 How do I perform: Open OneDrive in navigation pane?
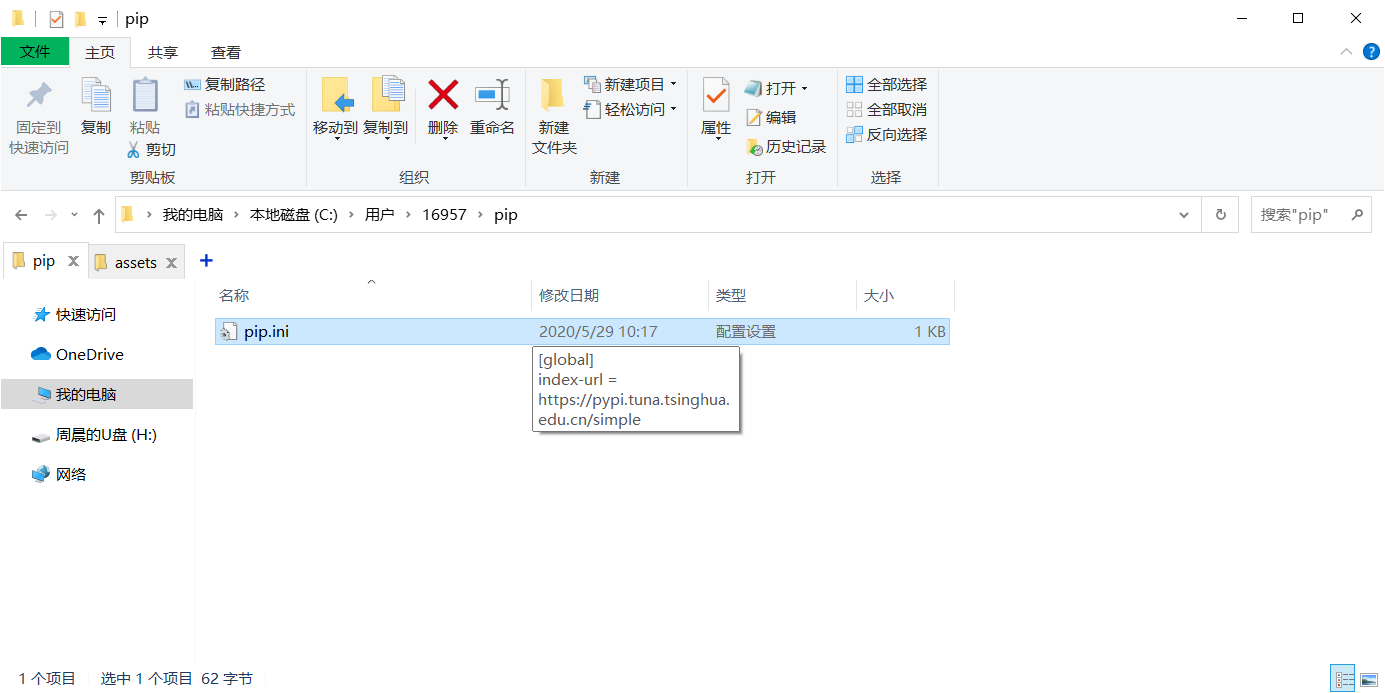point(78,355)
